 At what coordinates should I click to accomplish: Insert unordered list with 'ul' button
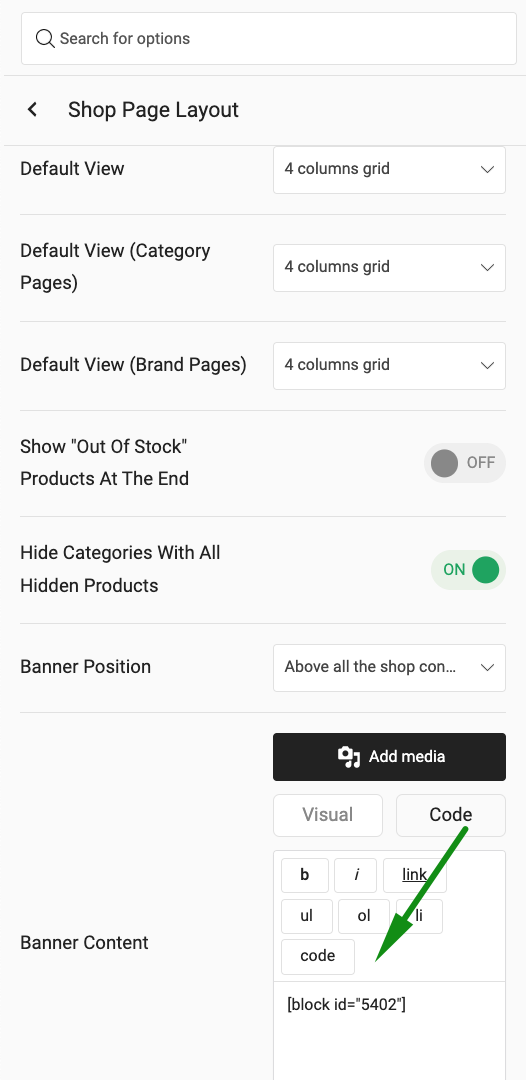[306, 915]
